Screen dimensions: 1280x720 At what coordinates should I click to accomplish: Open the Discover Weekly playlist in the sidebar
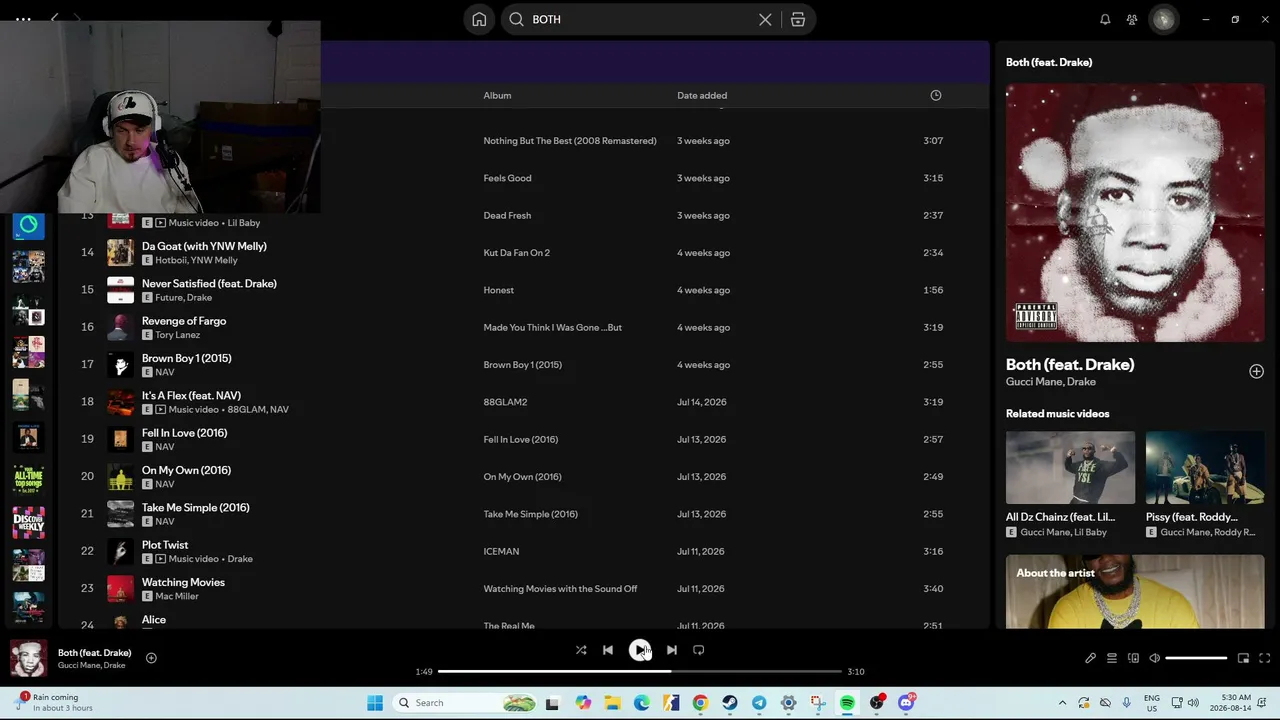tap(28, 522)
